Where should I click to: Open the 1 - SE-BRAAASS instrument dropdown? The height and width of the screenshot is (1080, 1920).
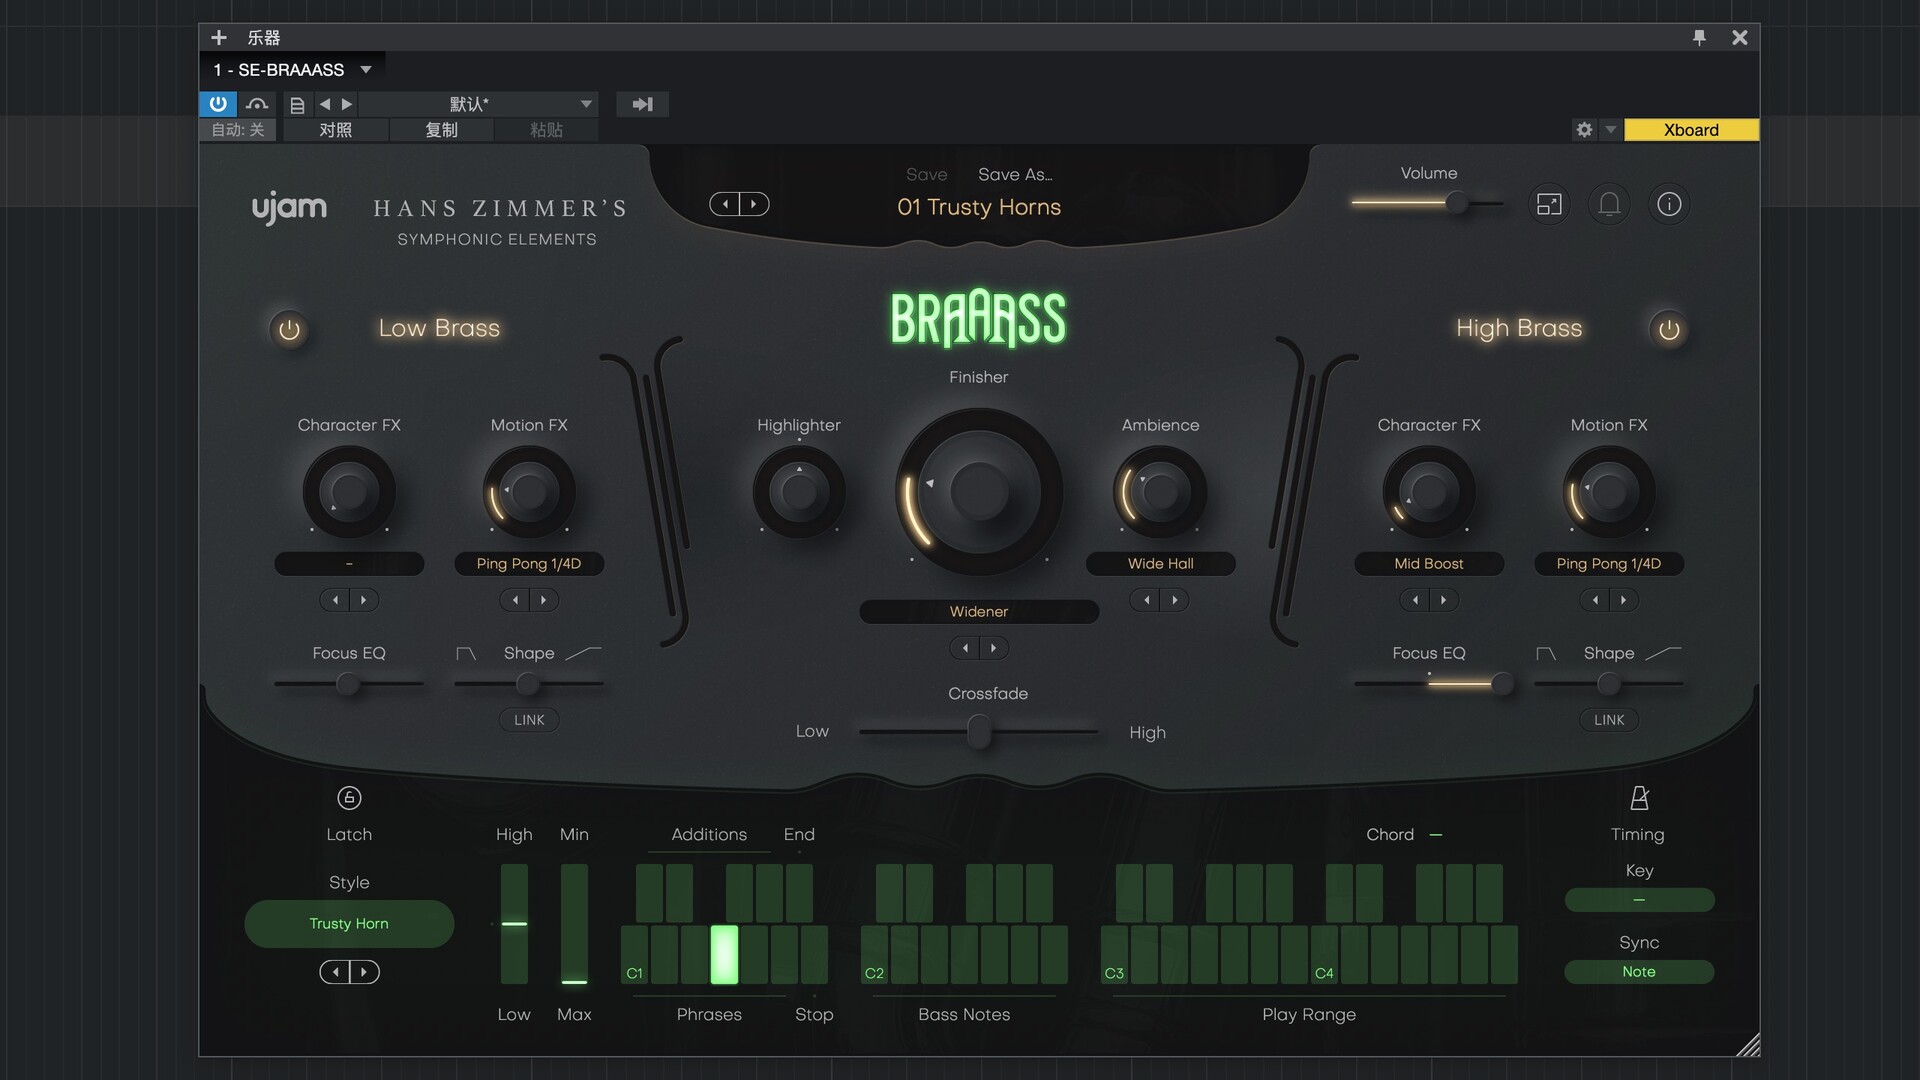click(292, 69)
